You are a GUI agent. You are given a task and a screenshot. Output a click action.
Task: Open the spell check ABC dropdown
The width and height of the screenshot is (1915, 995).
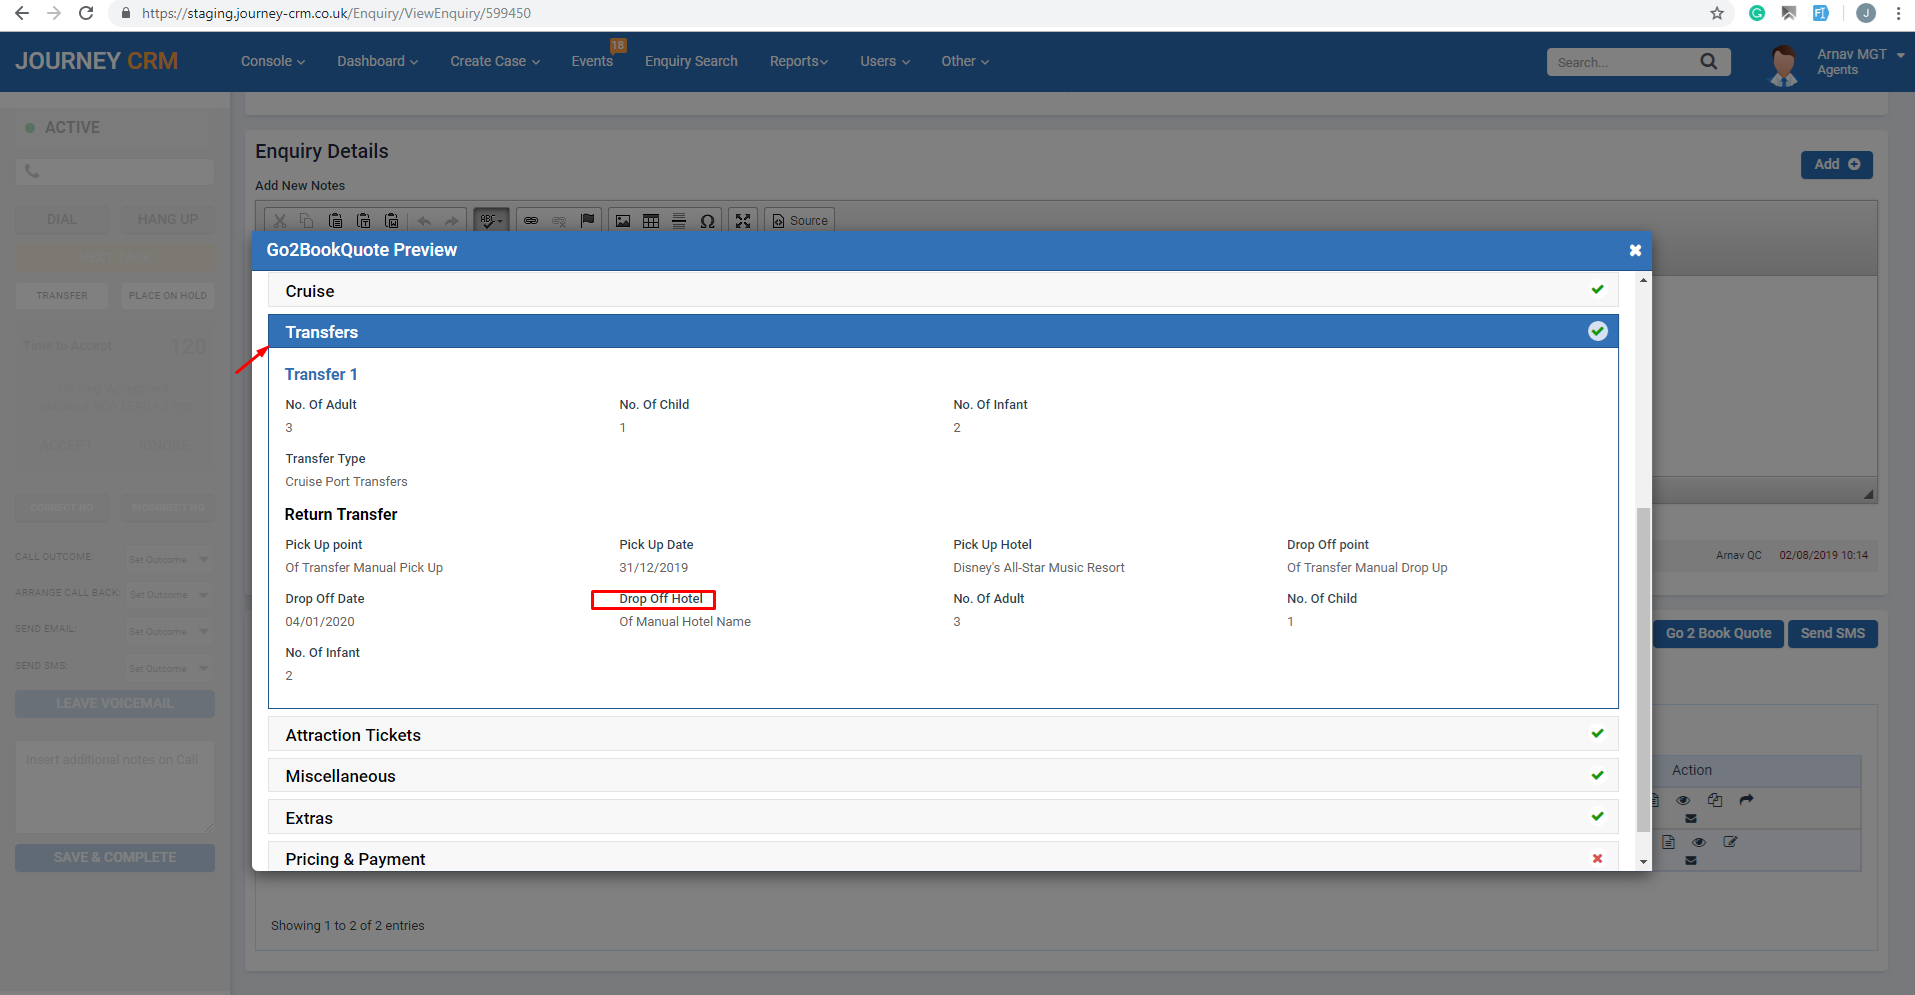(x=491, y=221)
